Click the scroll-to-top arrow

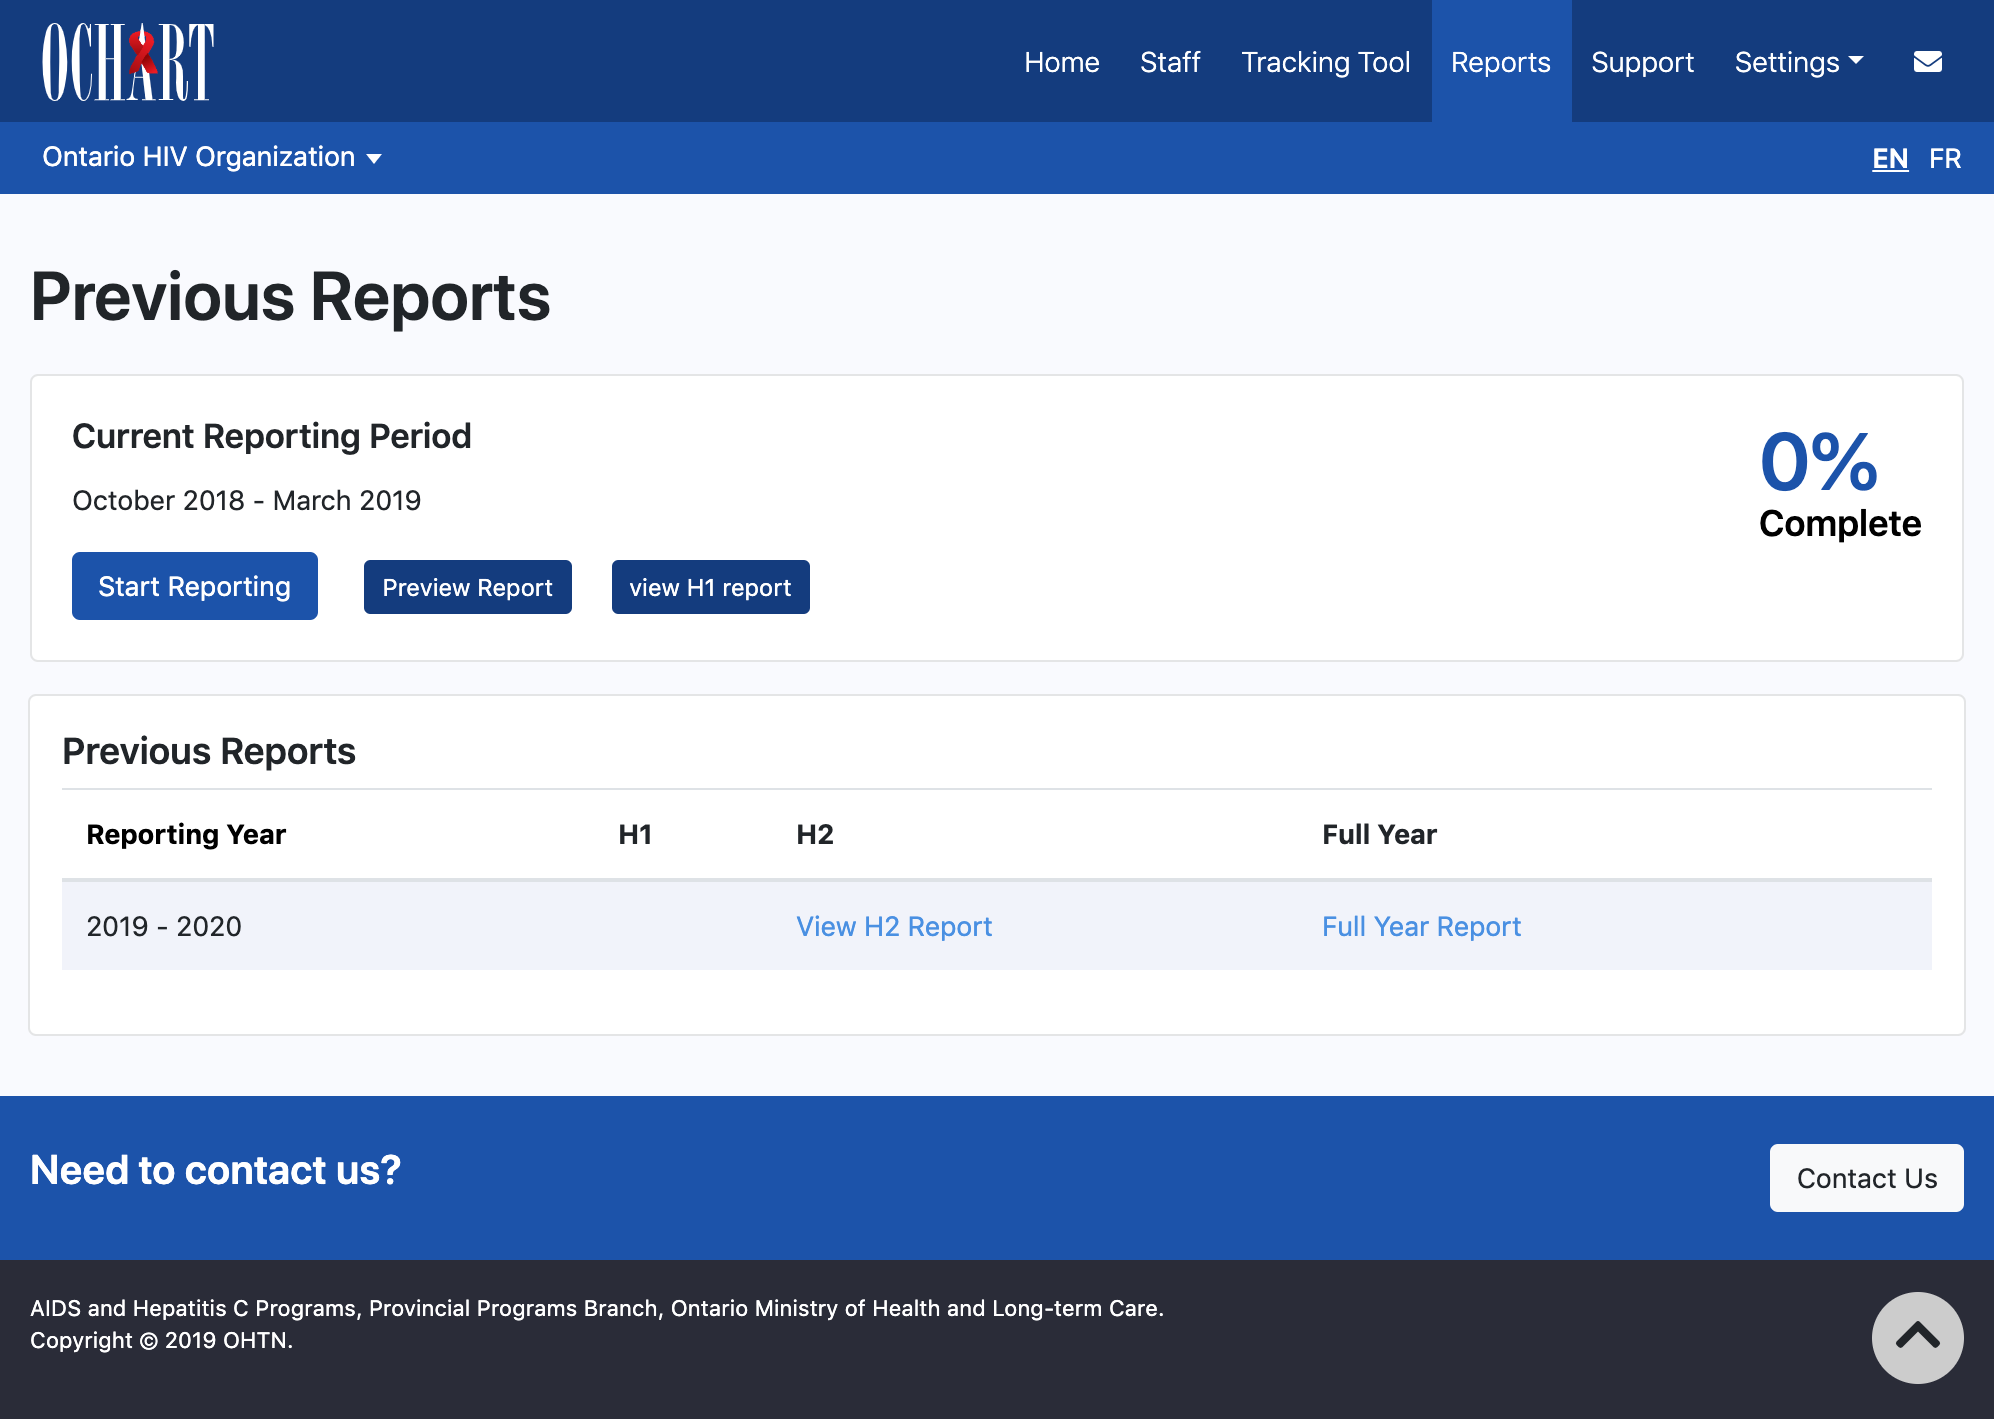tap(1917, 1337)
